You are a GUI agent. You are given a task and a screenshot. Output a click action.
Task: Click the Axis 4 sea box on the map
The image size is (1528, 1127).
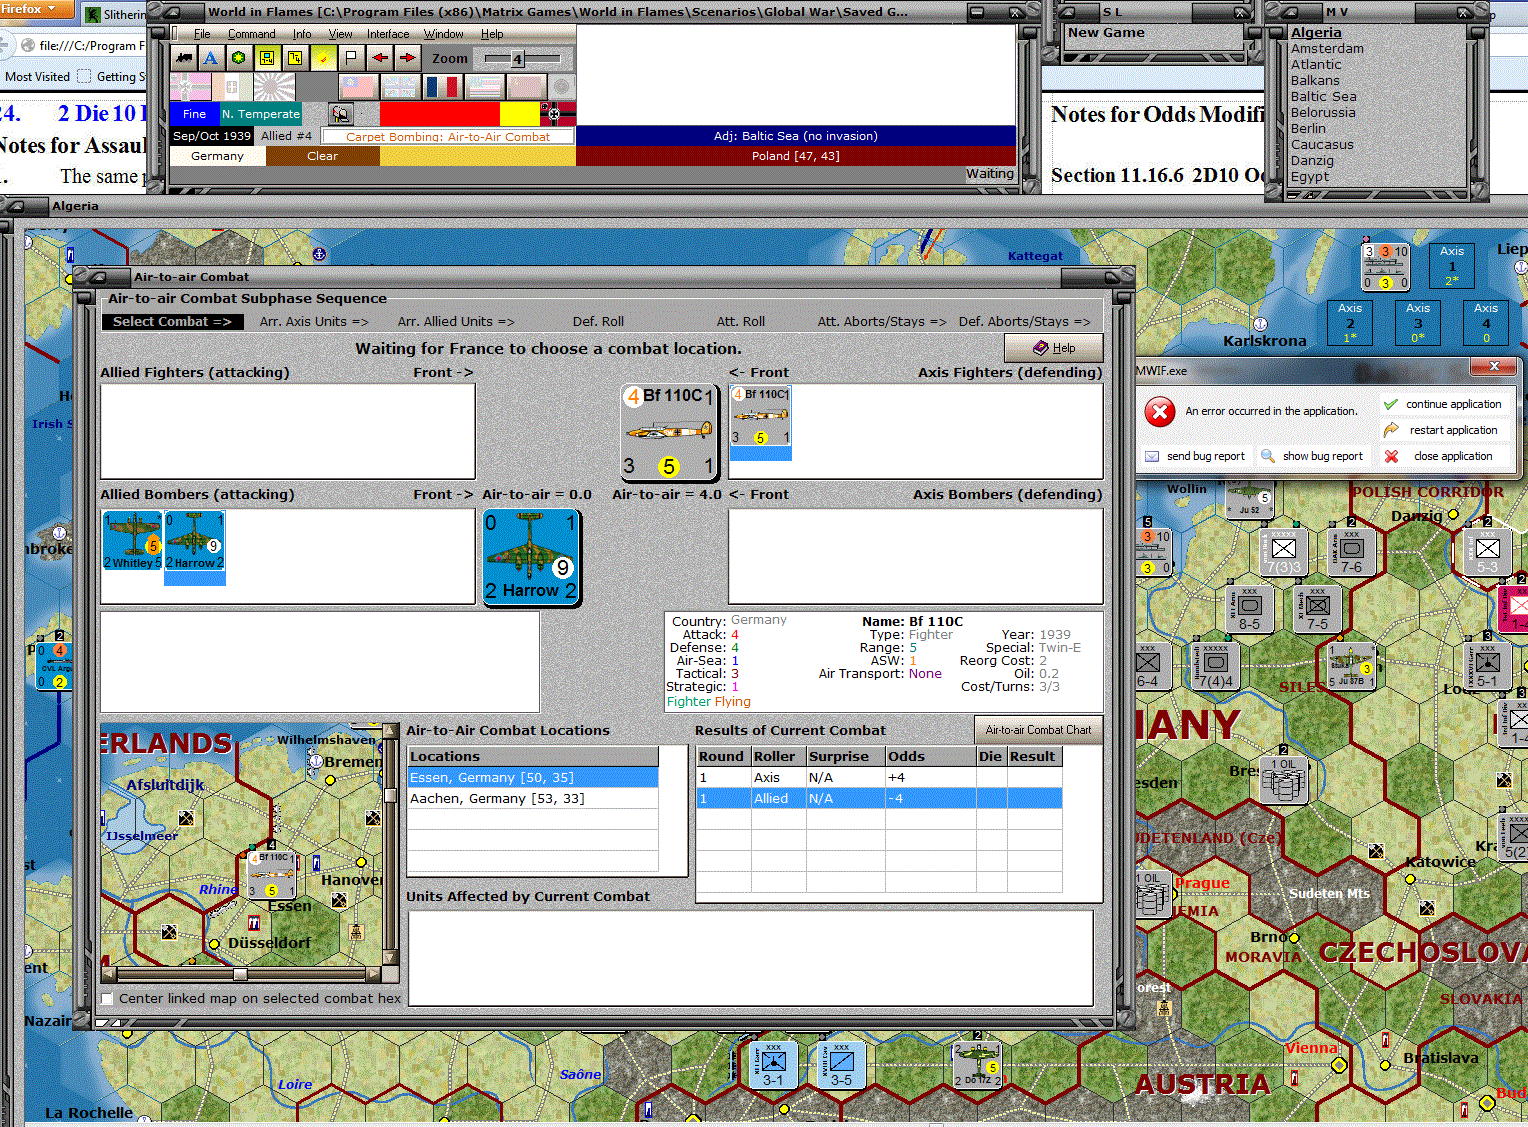point(1487,323)
